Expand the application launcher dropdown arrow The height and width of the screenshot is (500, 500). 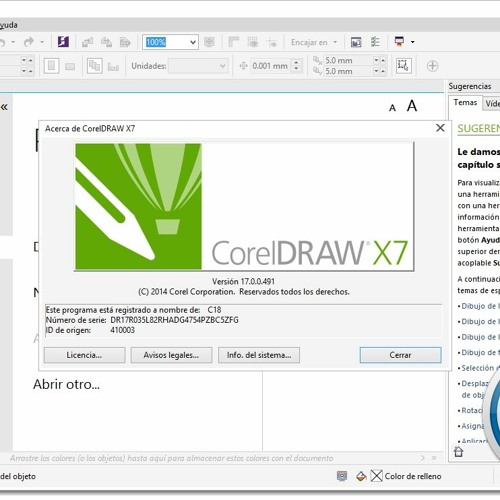tap(413, 42)
